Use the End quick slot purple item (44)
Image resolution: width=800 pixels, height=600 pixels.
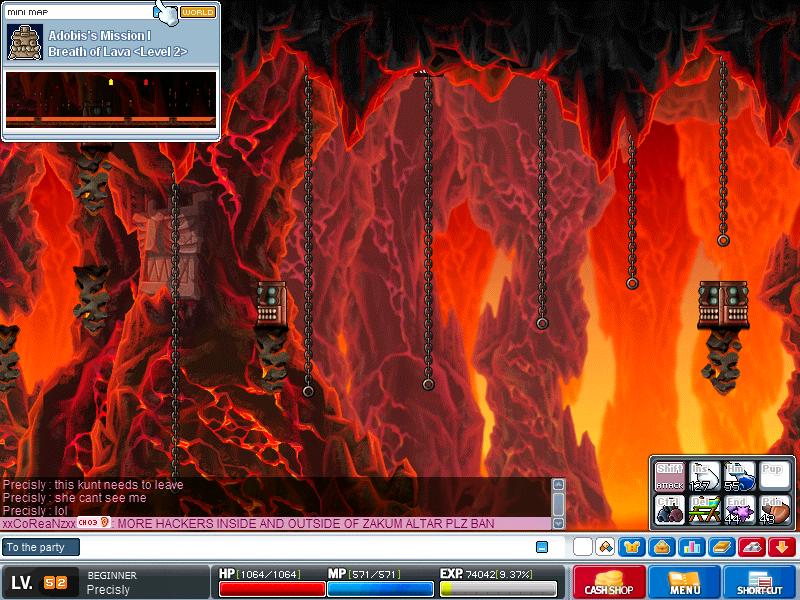[x=739, y=510]
